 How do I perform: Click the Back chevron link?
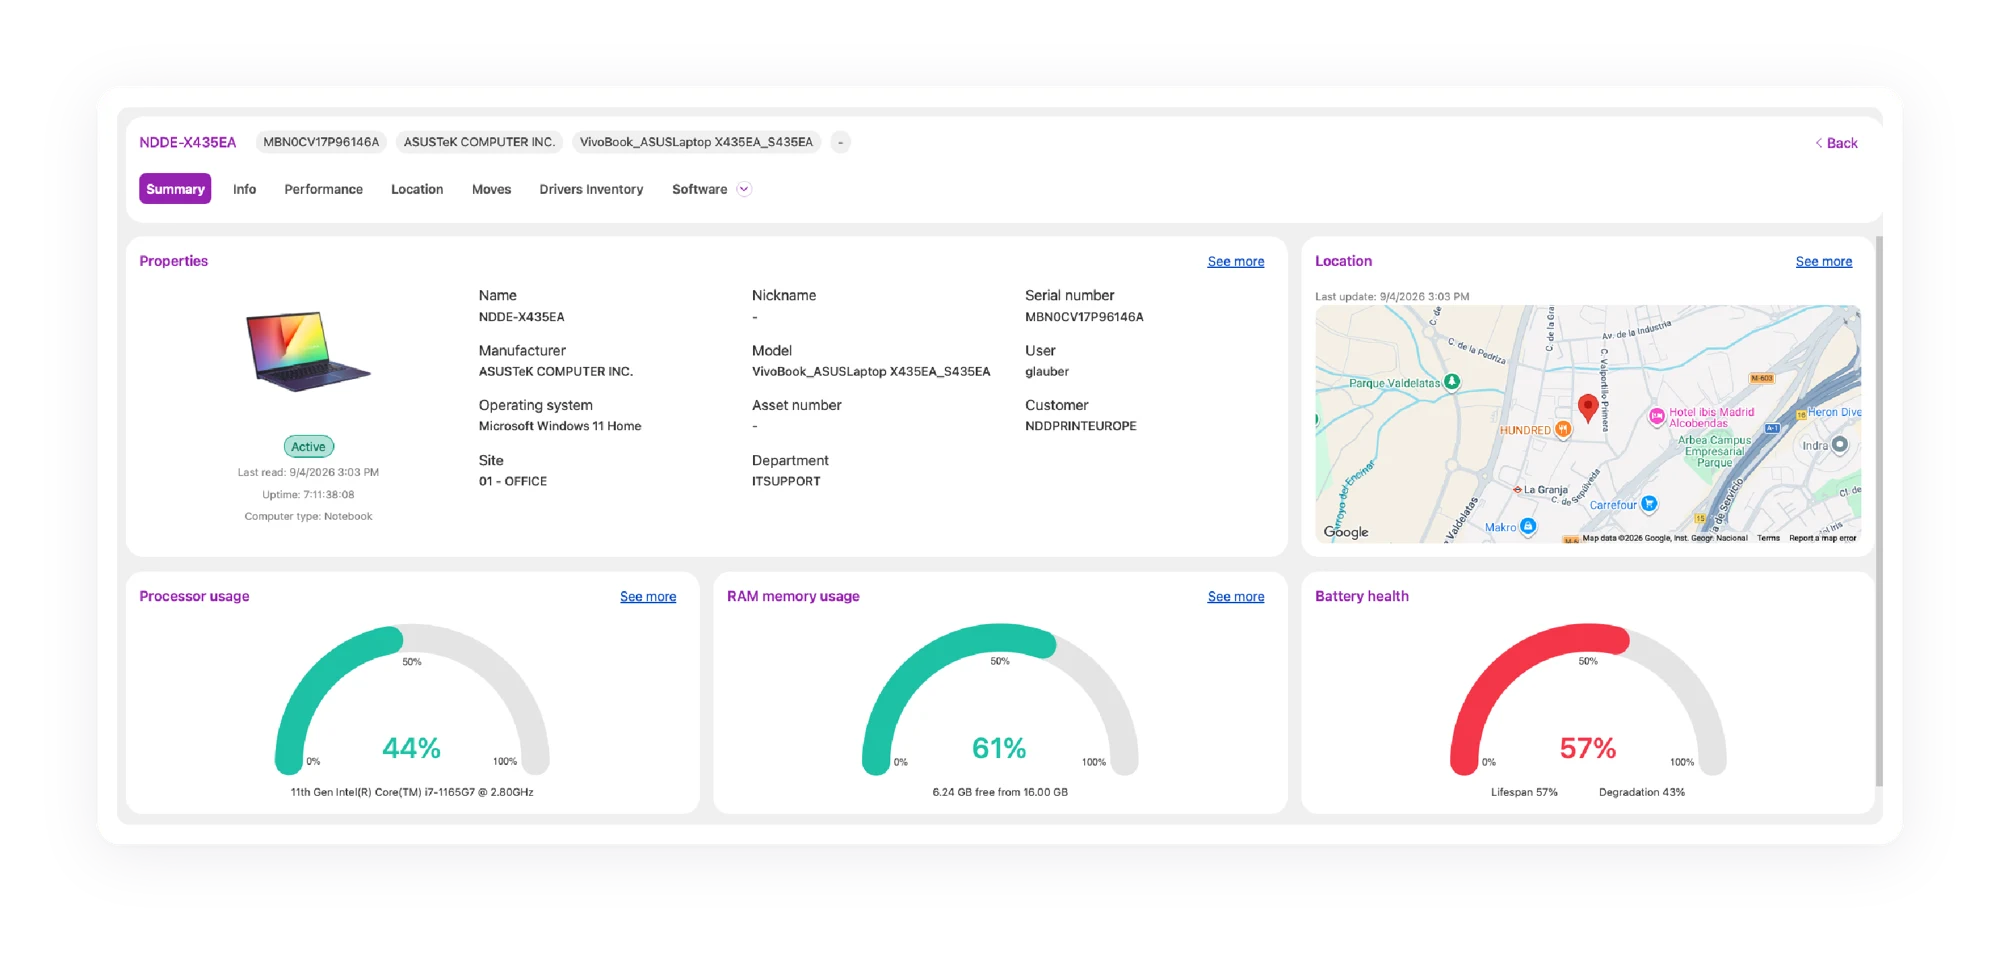coord(1836,143)
